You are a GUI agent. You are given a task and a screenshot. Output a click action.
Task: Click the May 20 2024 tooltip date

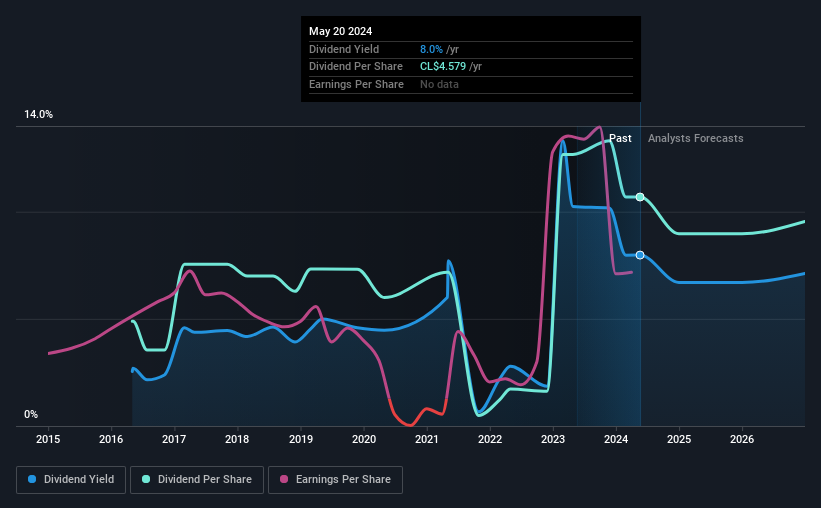click(x=340, y=31)
